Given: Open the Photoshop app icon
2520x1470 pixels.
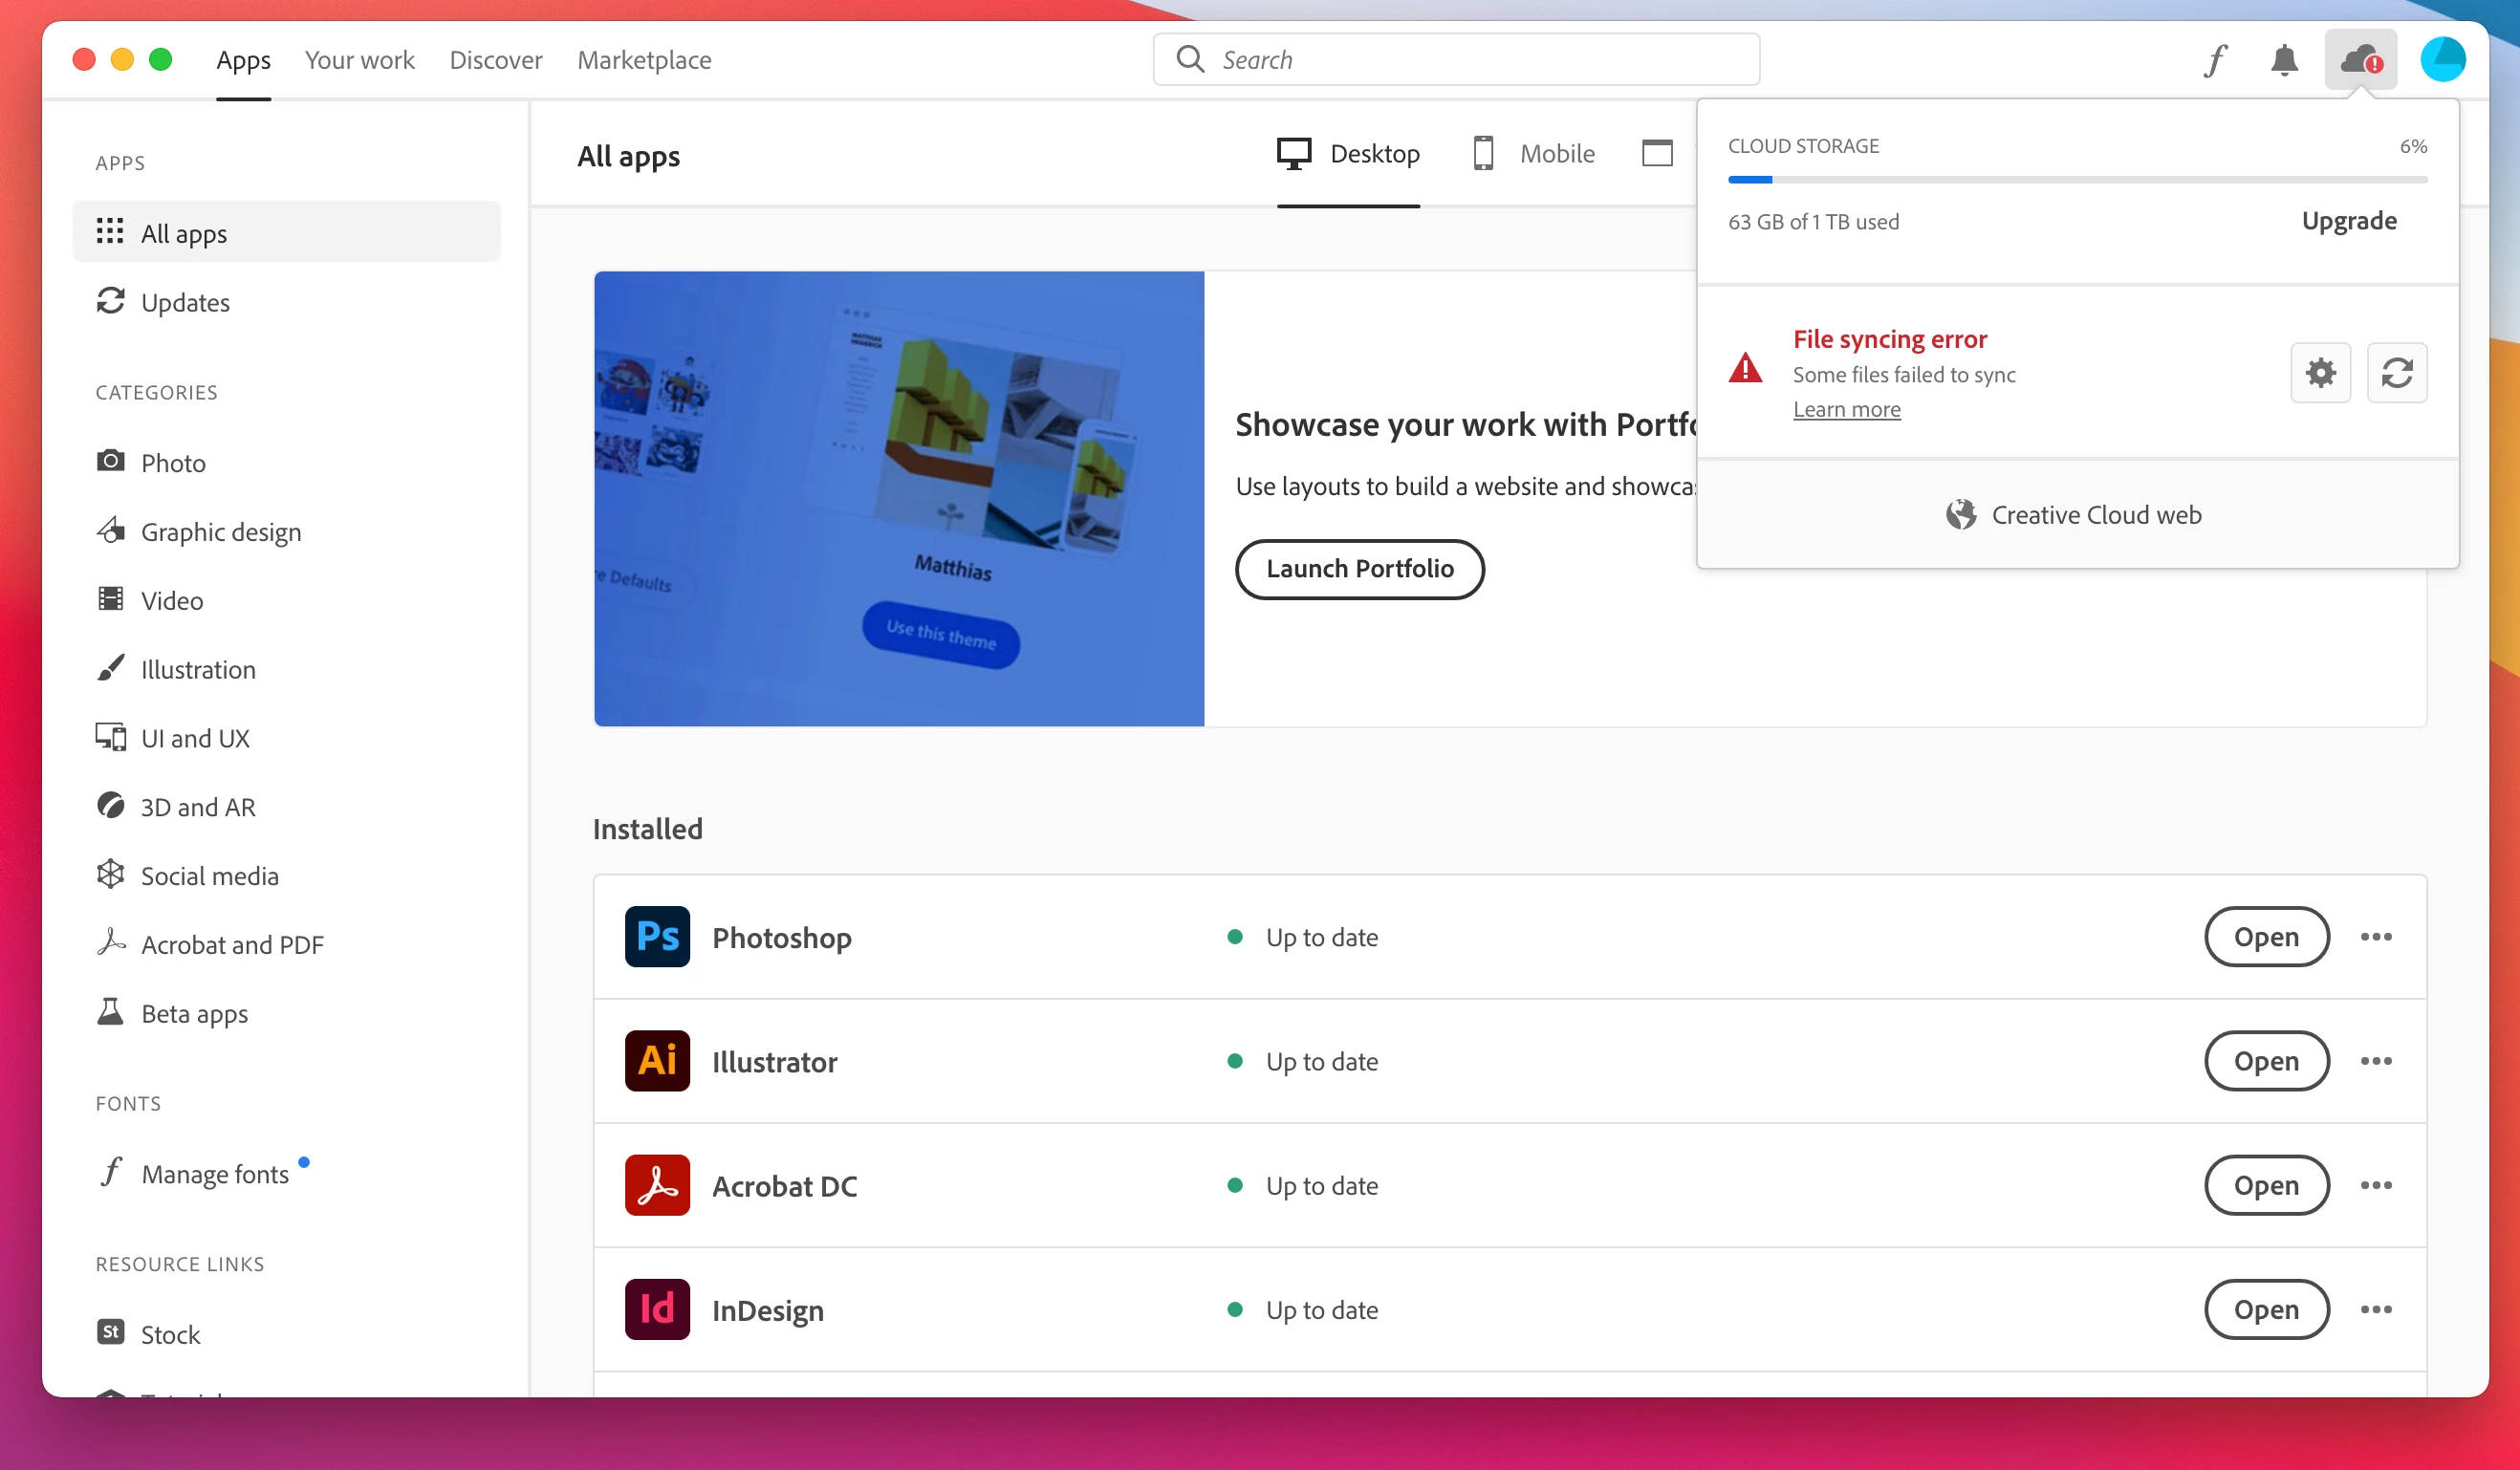Looking at the screenshot, I should point(657,937).
